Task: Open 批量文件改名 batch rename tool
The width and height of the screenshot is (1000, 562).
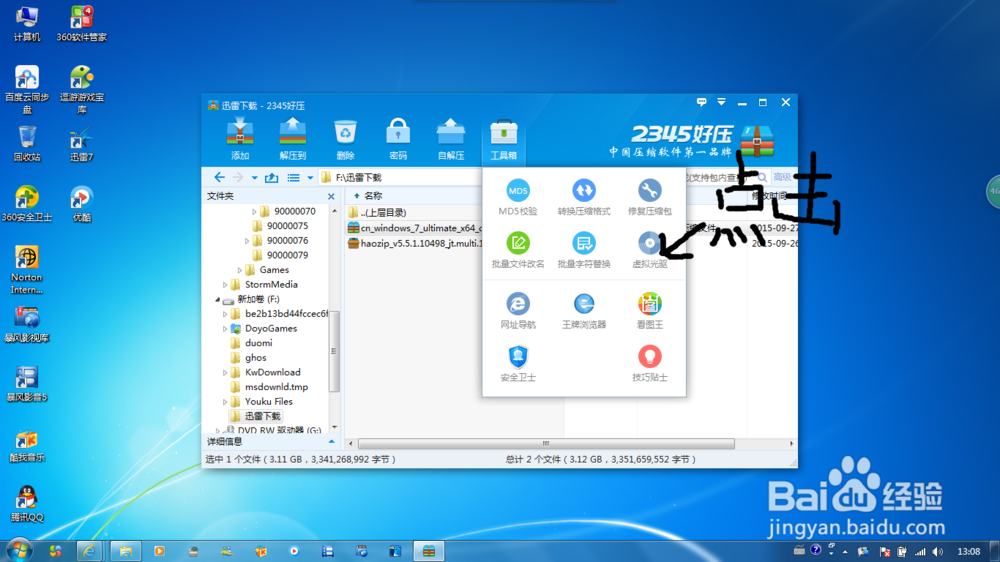Action: tap(518, 249)
